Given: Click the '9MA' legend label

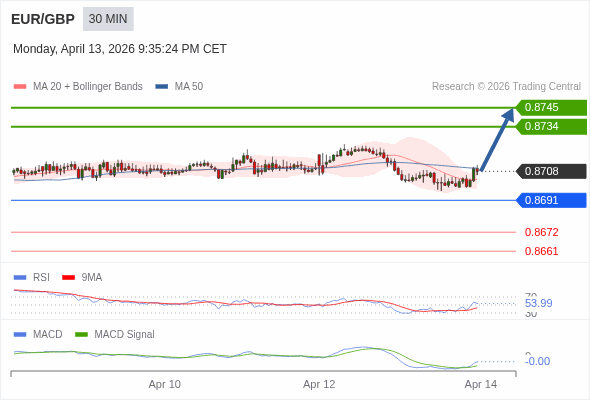Looking at the screenshot, I should [92, 278].
